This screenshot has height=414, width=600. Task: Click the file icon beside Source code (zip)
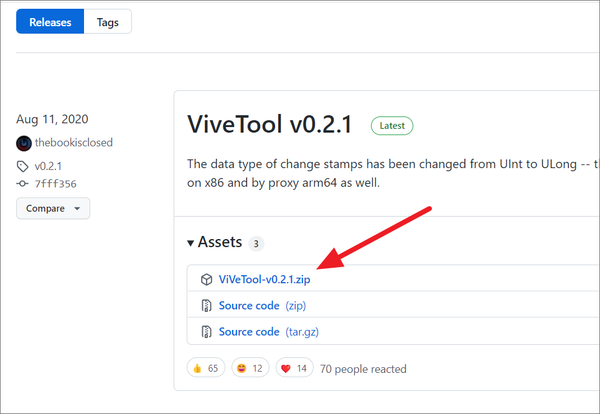pos(205,304)
